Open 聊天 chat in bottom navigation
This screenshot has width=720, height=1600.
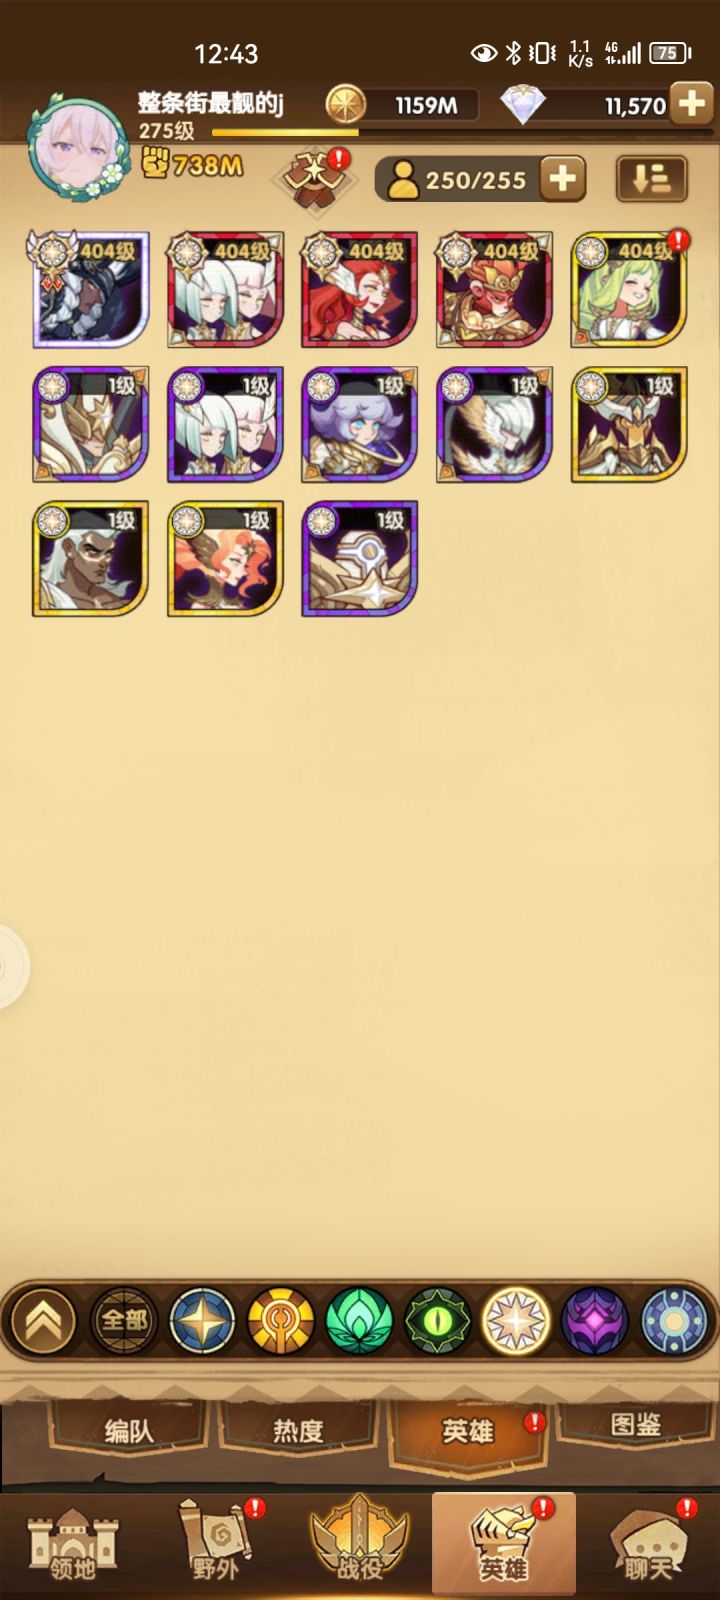click(648, 1545)
